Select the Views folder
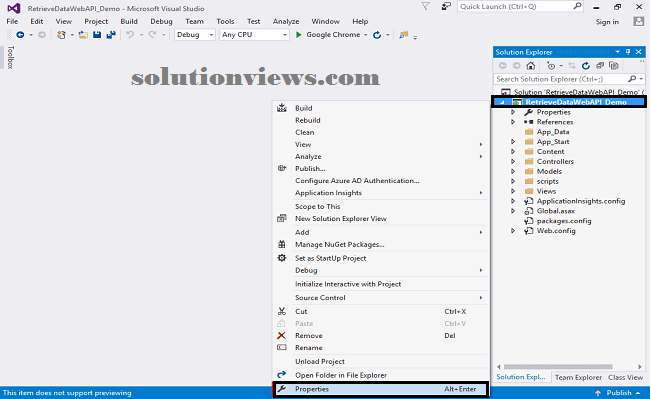This screenshot has height=399, width=651. click(x=546, y=191)
